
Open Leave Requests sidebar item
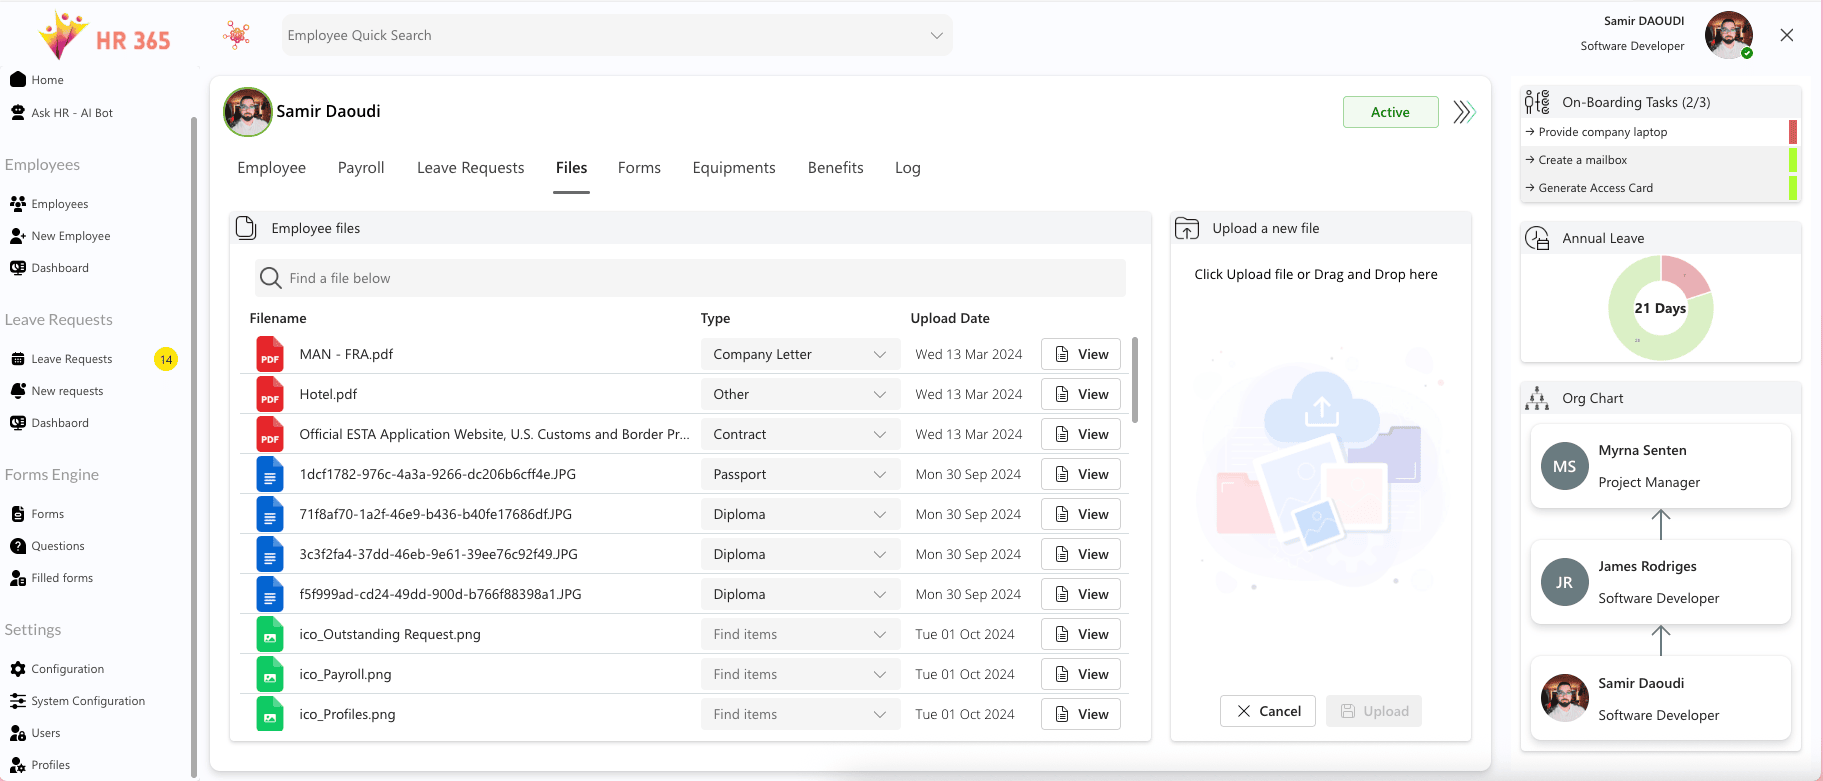61,359
